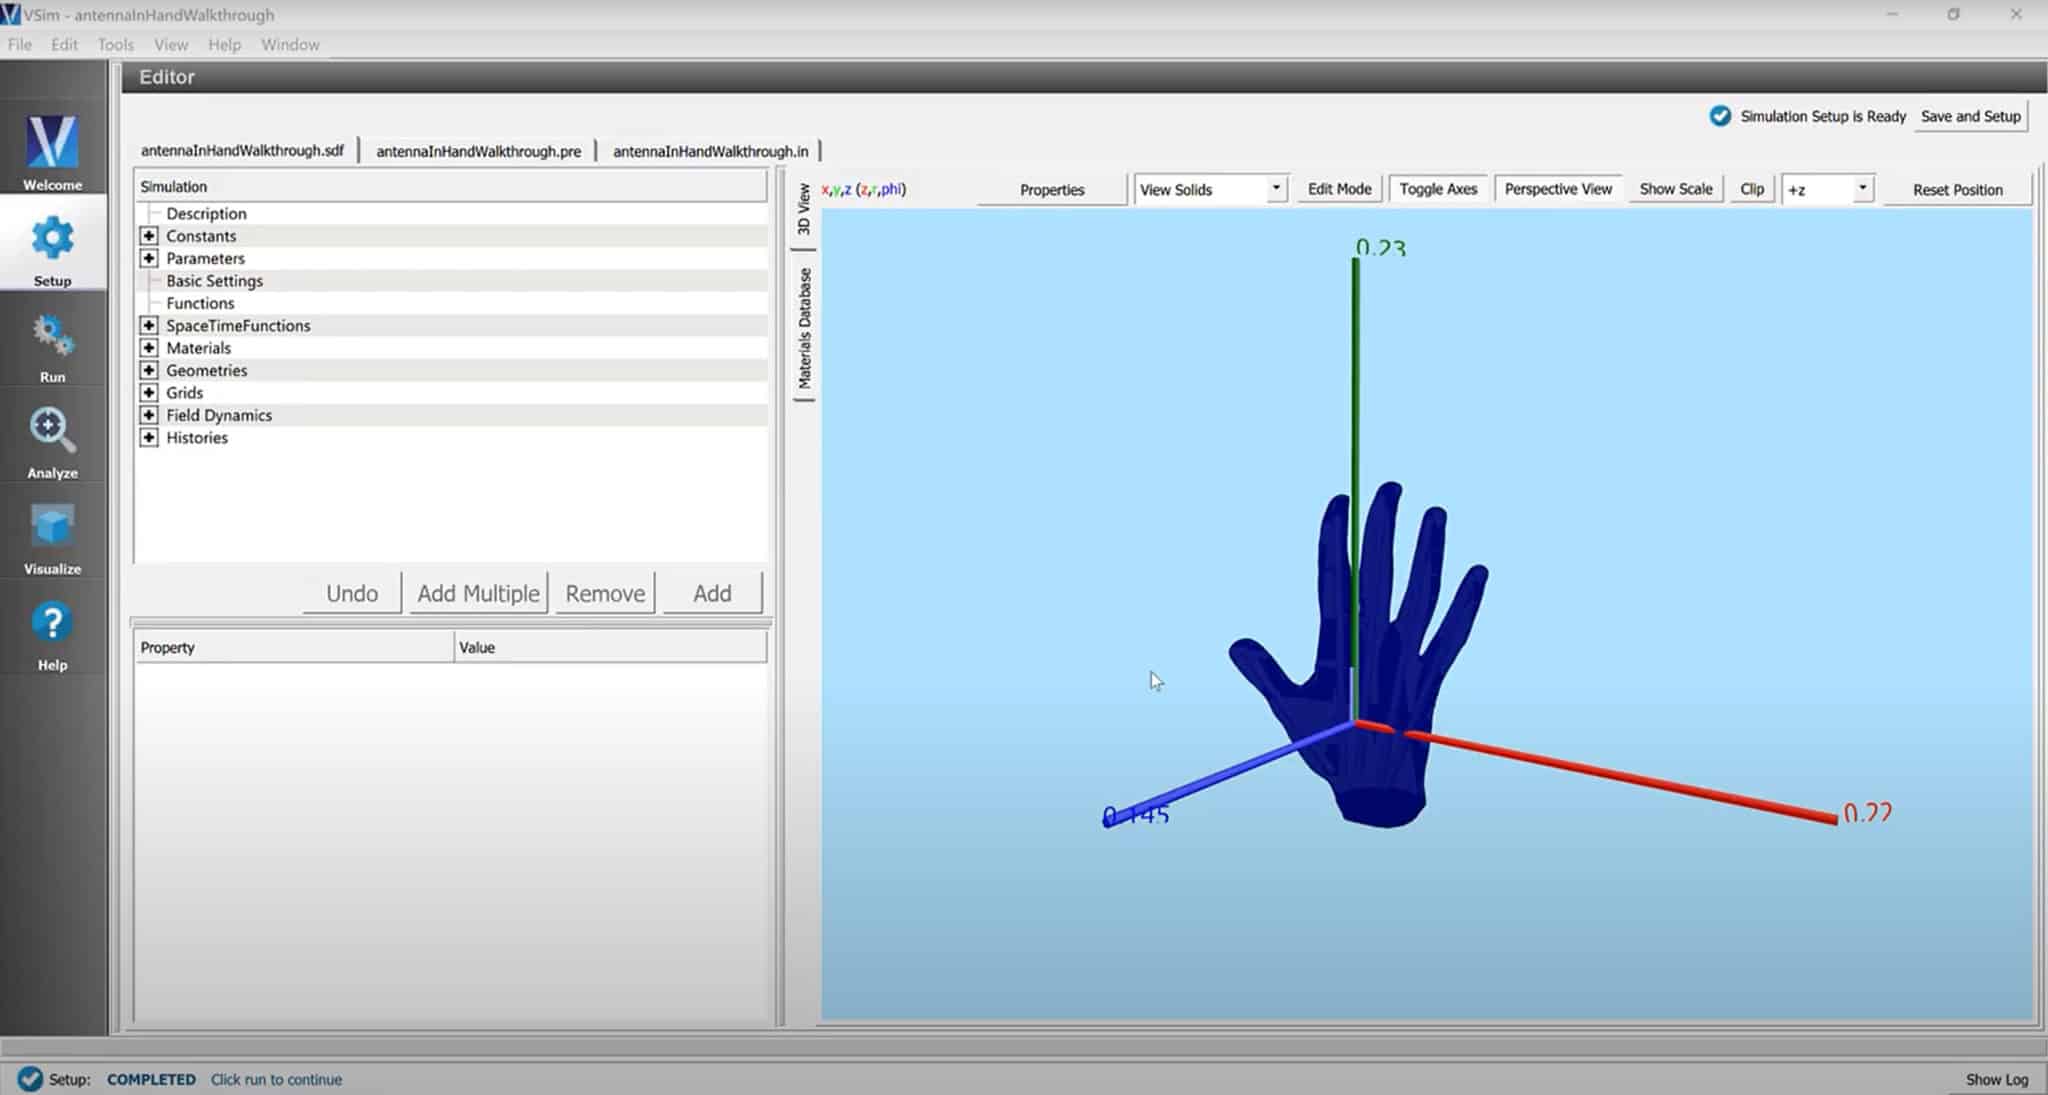The image size is (2048, 1095).
Task: Click the Save and Setup button
Action: pos(1969,116)
